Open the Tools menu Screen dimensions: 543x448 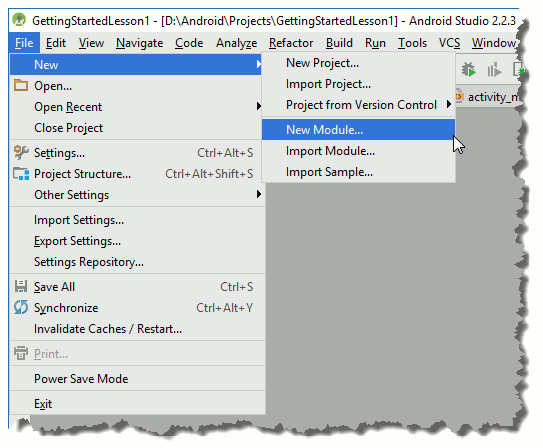[x=412, y=43]
